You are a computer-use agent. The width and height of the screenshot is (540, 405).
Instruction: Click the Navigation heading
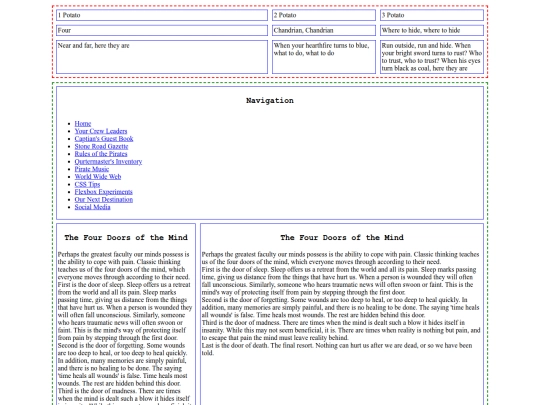pos(270,101)
